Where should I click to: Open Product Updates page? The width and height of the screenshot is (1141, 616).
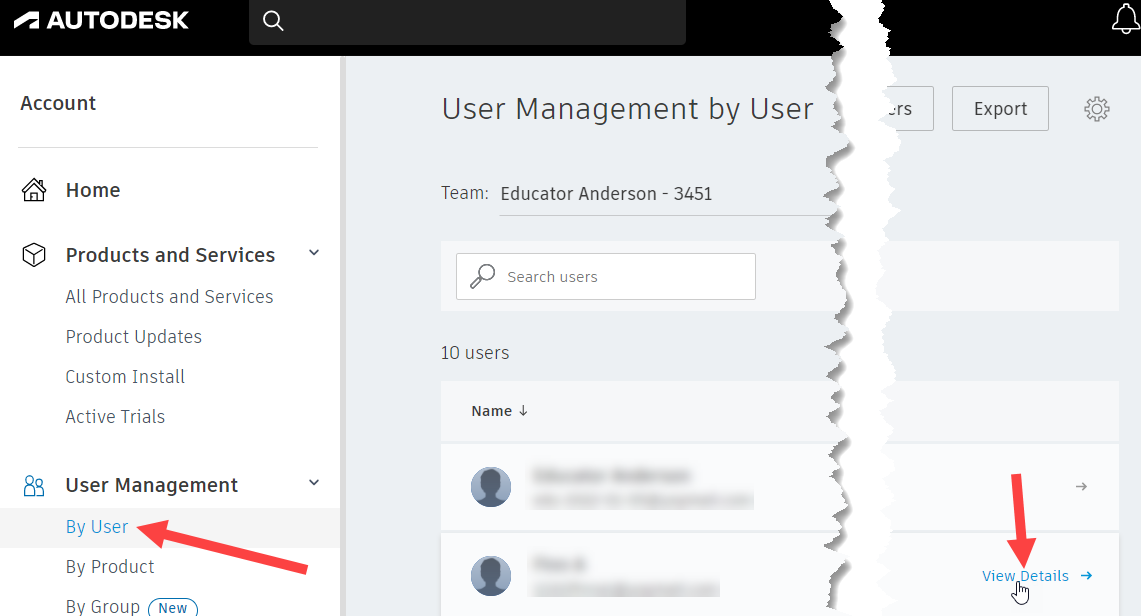(x=133, y=337)
